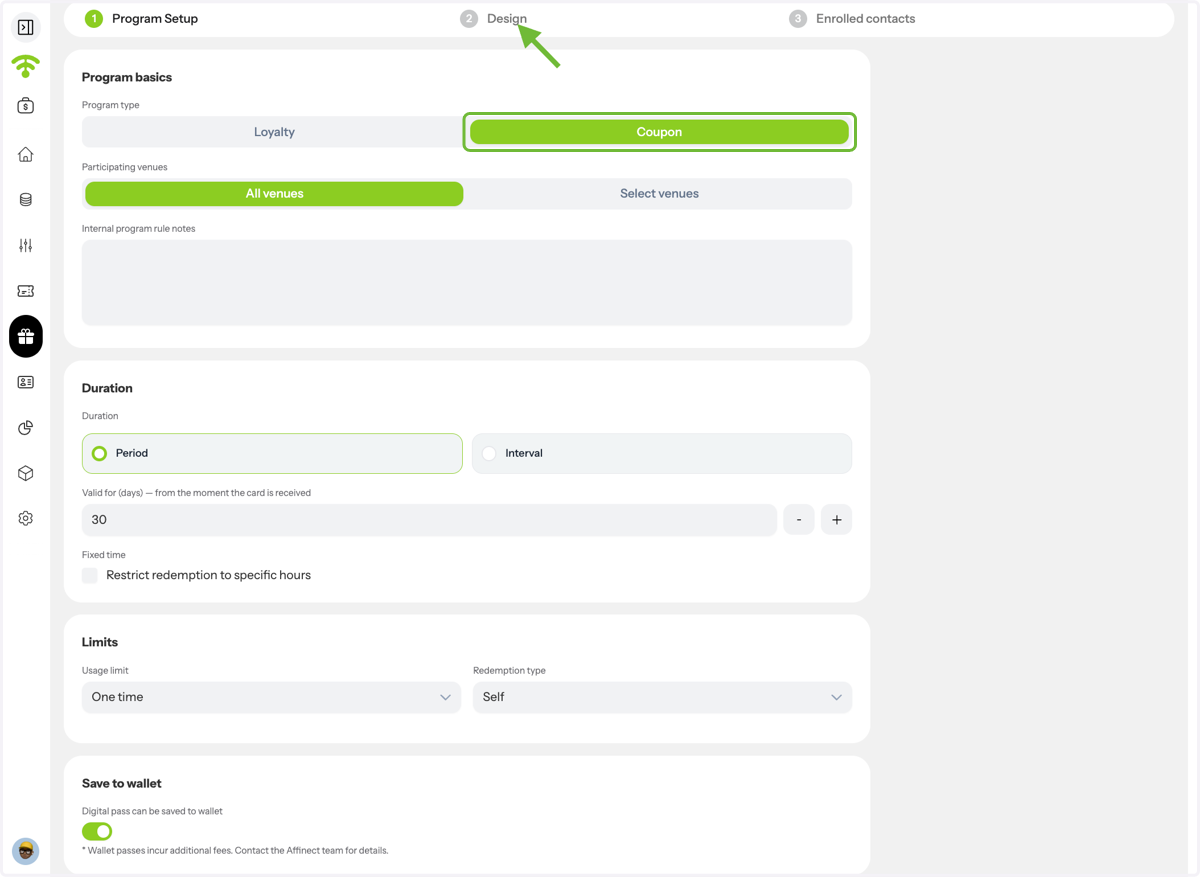Viewport: 1200px width, 877px height.
Task: Open the Usage limit dropdown
Action: click(271, 697)
